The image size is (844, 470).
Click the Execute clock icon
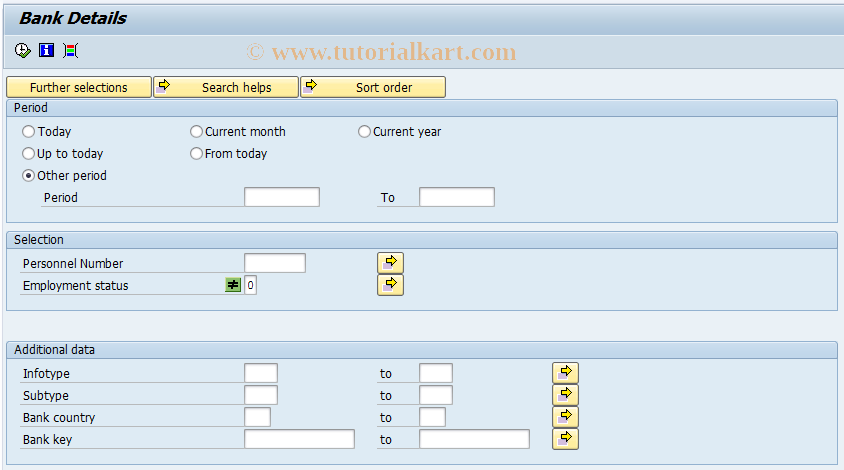point(23,51)
